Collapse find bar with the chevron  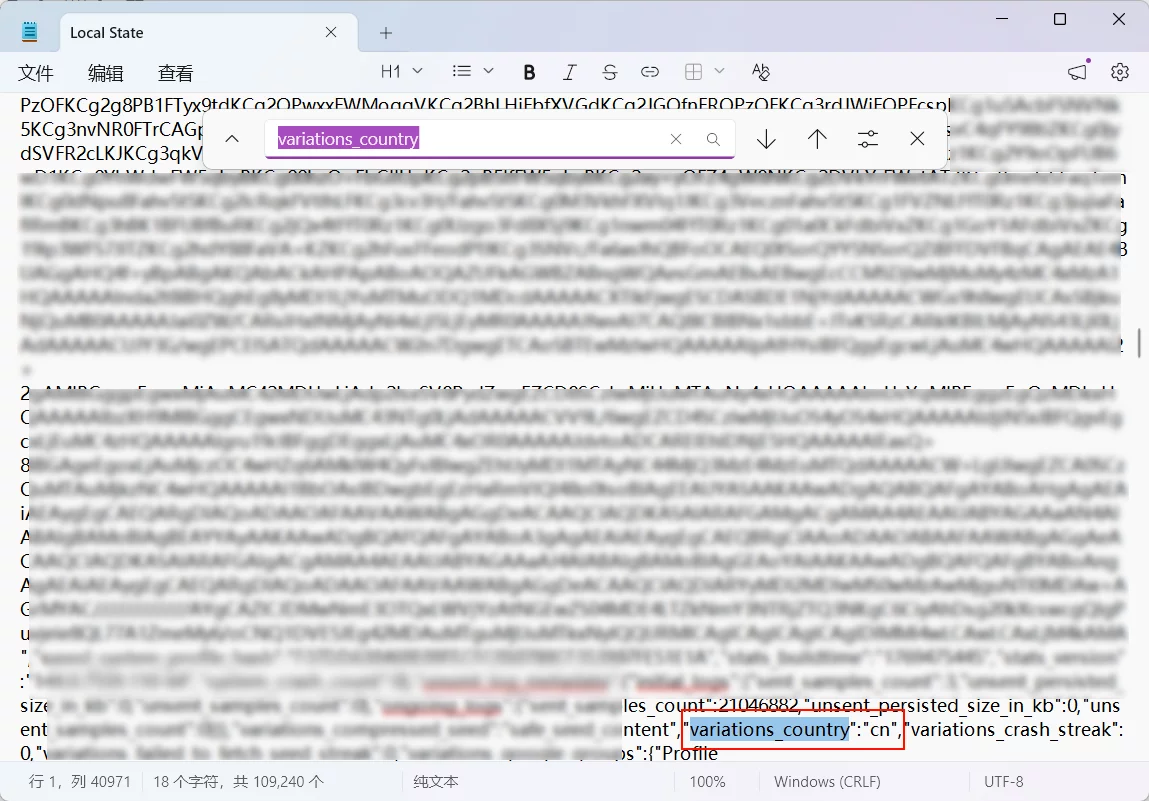[232, 139]
